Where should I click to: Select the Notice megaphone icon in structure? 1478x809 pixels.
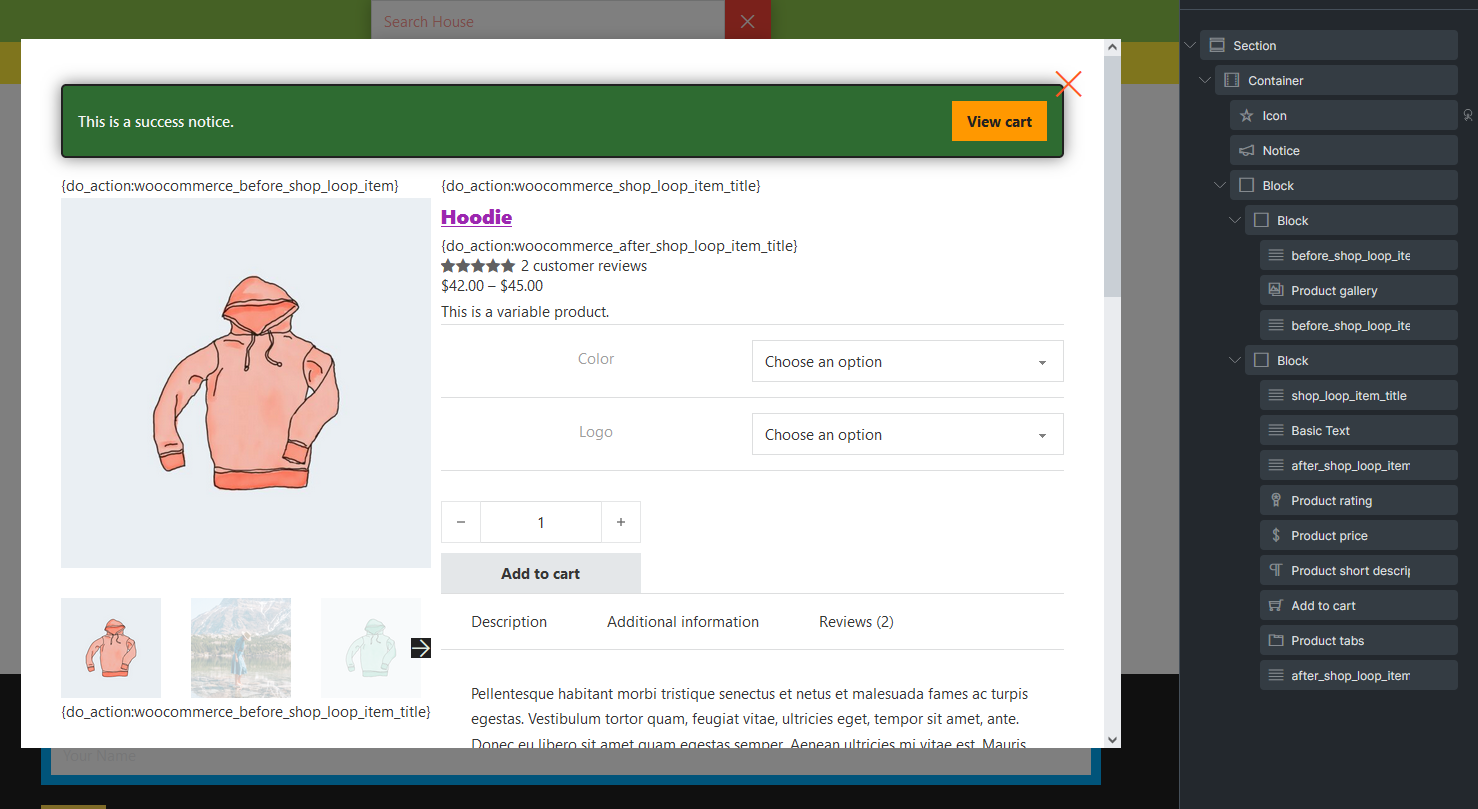coord(1246,151)
